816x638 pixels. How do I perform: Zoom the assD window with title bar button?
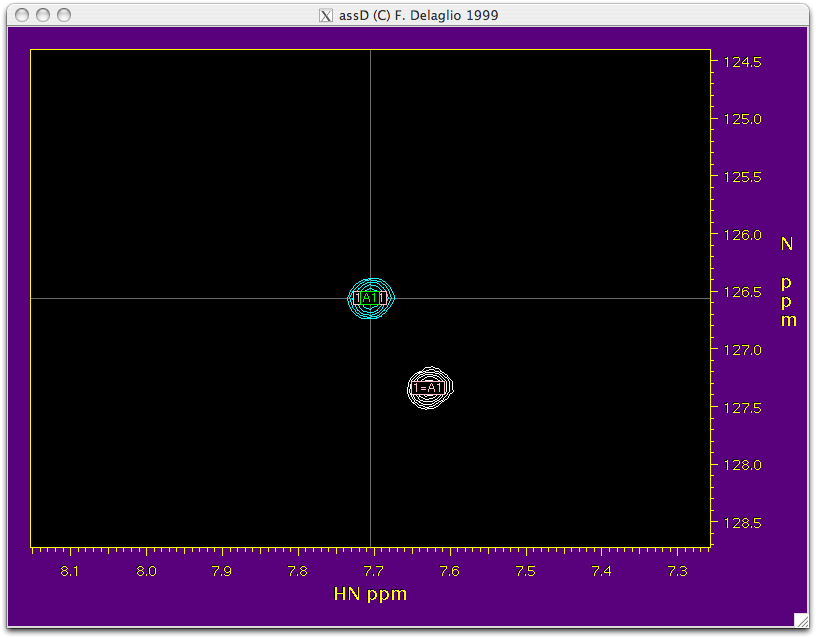tap(64, 15)
